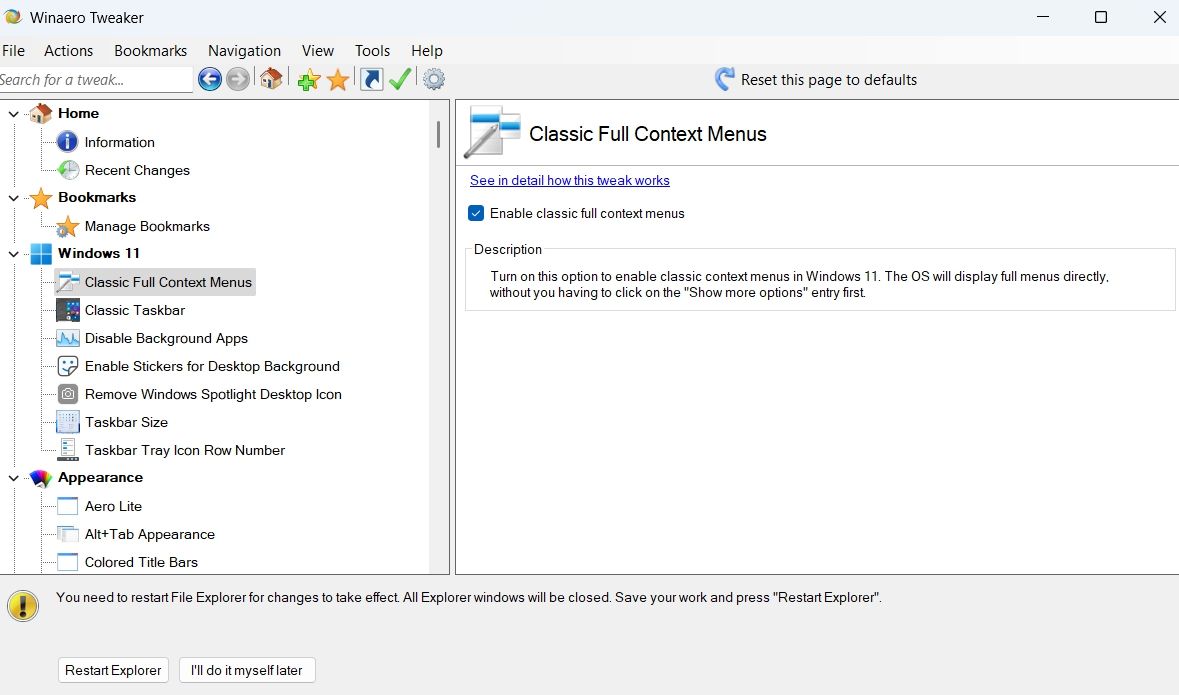Screen dimensions: 1179x695
Task: Click the Remove Windows Spotlight camera icon
Action: point(68,394)
